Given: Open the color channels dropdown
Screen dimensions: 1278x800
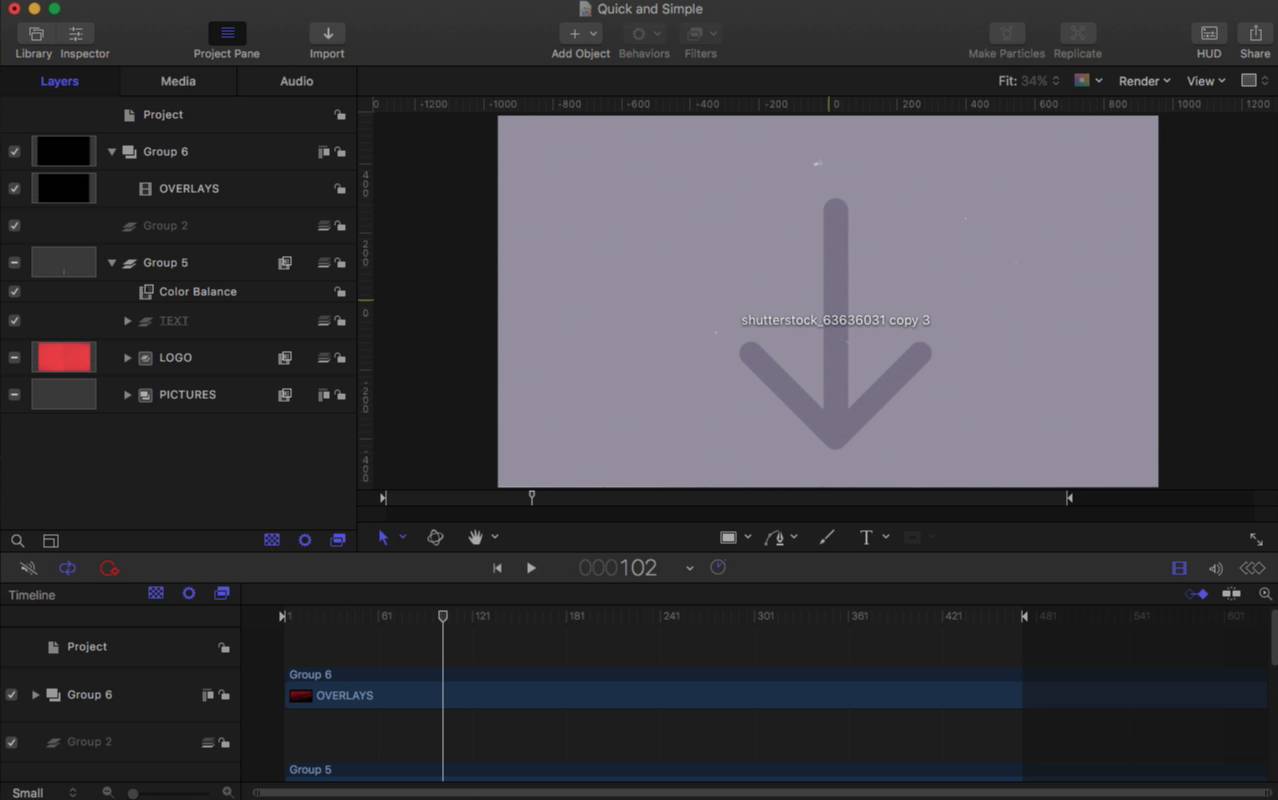Looking at the screenshot, I should (x=1088, y=81).
